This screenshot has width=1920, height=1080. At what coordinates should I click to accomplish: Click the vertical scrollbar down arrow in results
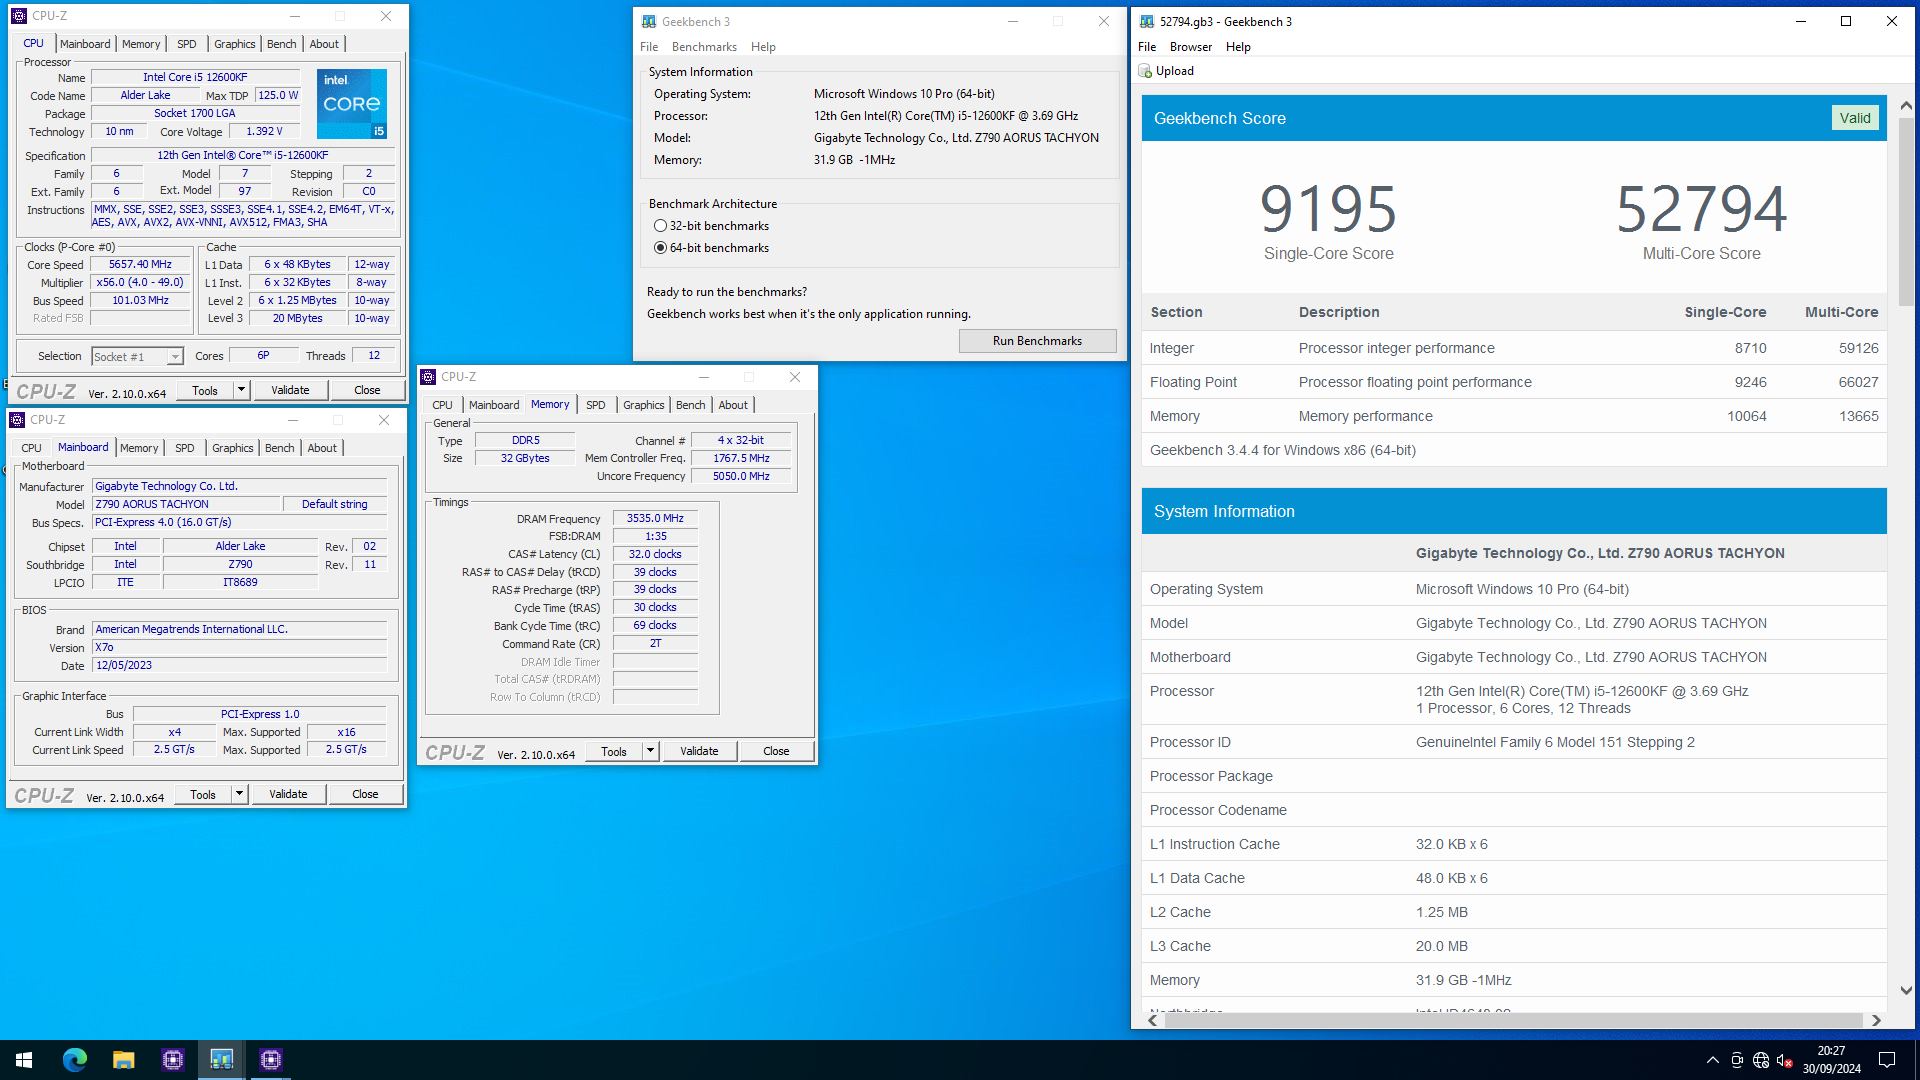pos(1905,990)
